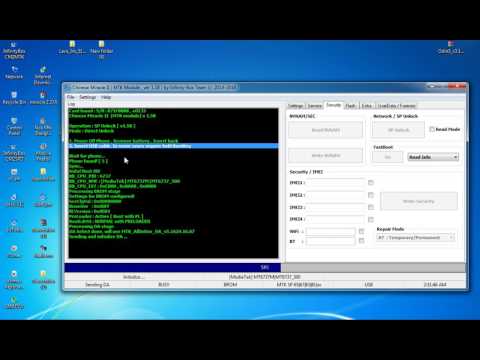Click the IMEI4 input field
480x360 pixels.
click(x=336, y=219)
